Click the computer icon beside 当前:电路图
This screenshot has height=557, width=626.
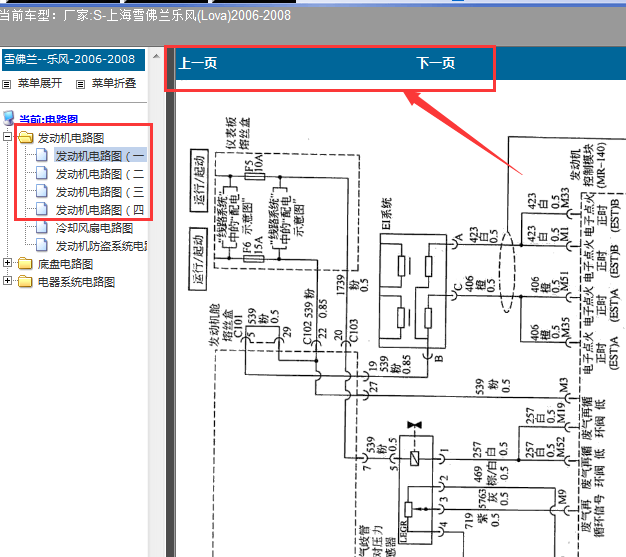8,118
